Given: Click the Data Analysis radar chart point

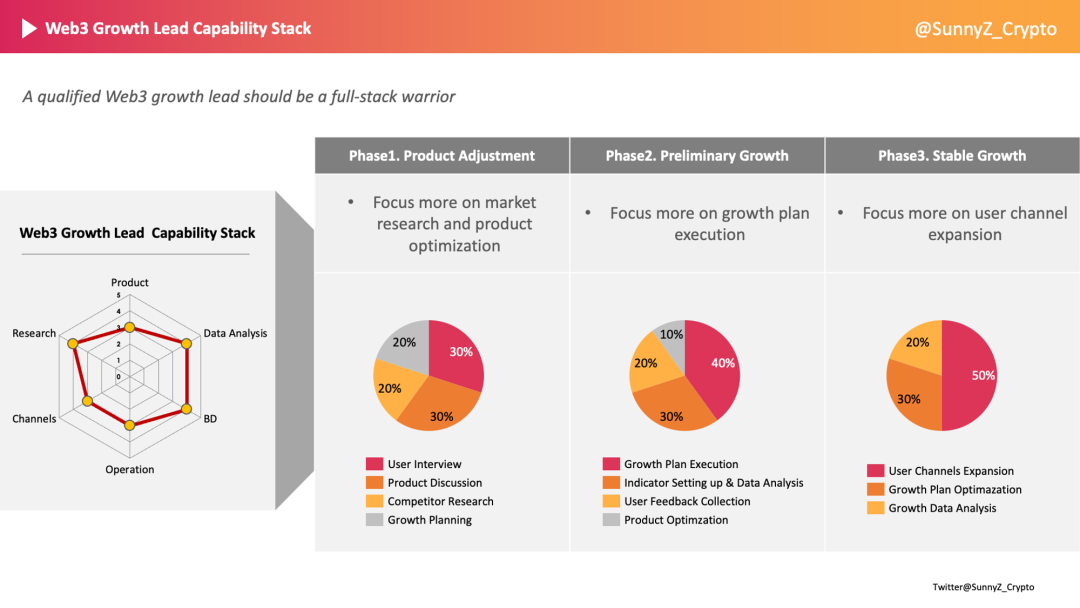Looking at the screenshot, I should (186, 343).
